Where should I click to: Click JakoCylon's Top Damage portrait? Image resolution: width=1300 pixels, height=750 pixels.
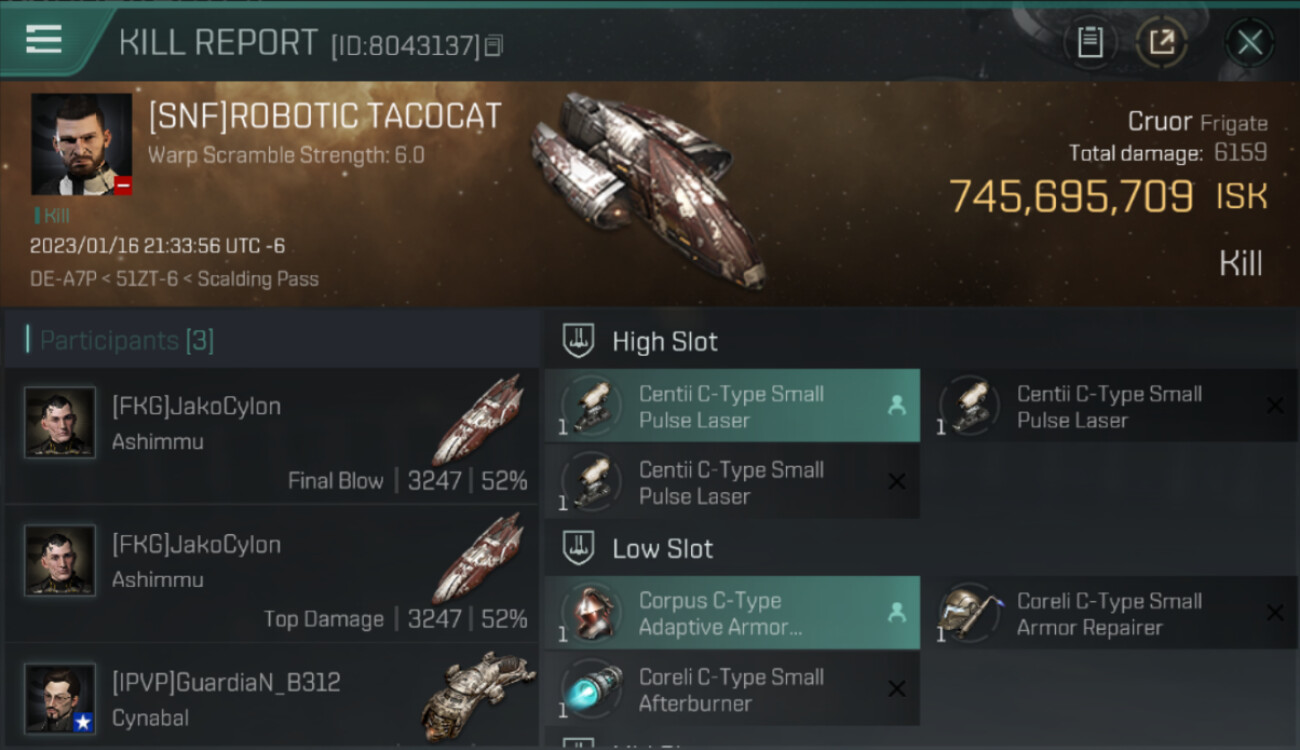pos(60,561)
